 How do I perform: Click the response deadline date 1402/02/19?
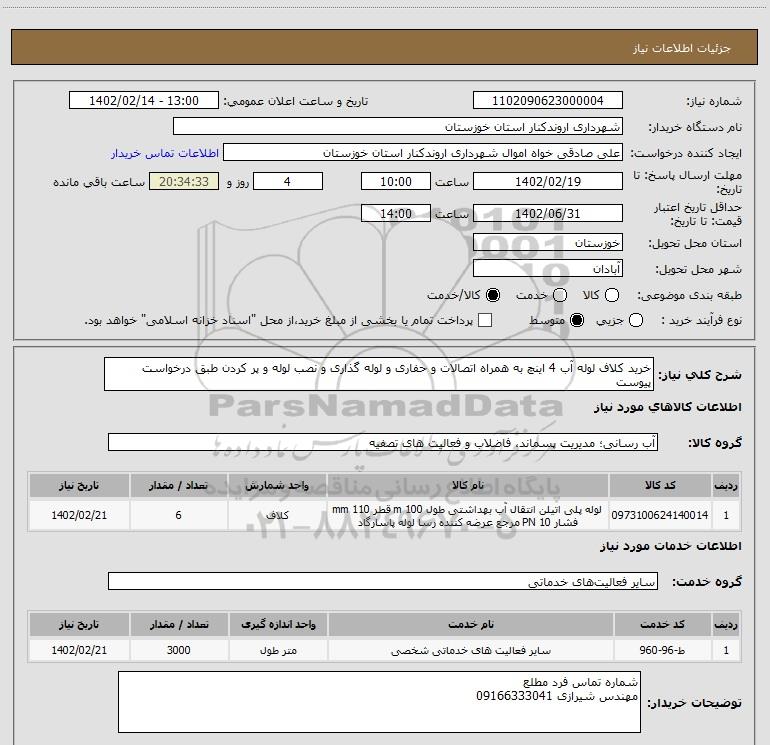(x=548, y=181)
